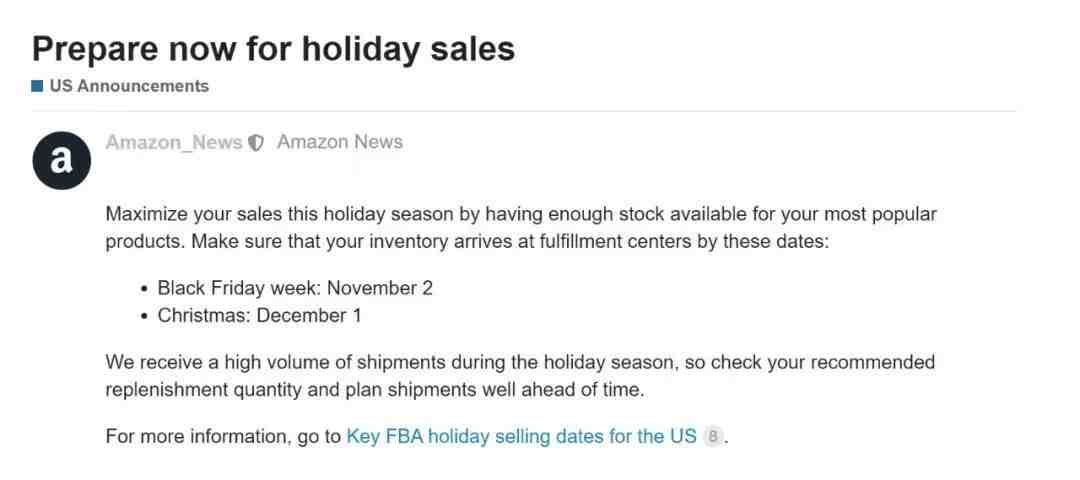This screenshot has width=1080, height=480.
Task: Click the "Amazon News" display name
Action: point(340,142)
